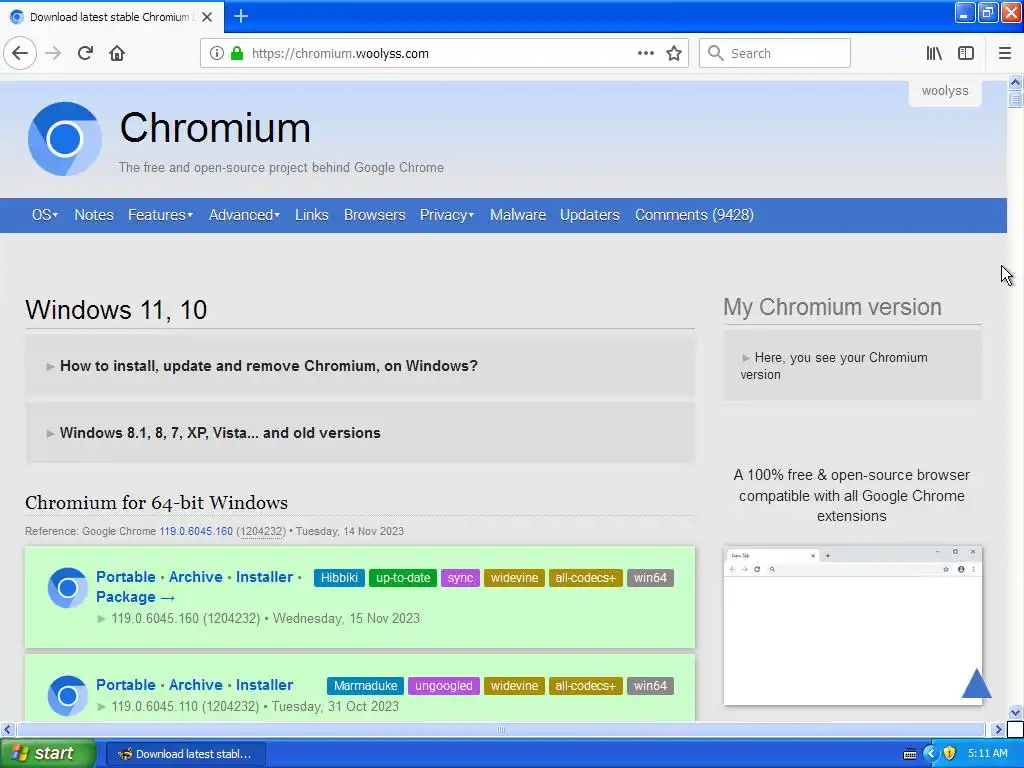Click the Marmaduke tag

point(366,686)
